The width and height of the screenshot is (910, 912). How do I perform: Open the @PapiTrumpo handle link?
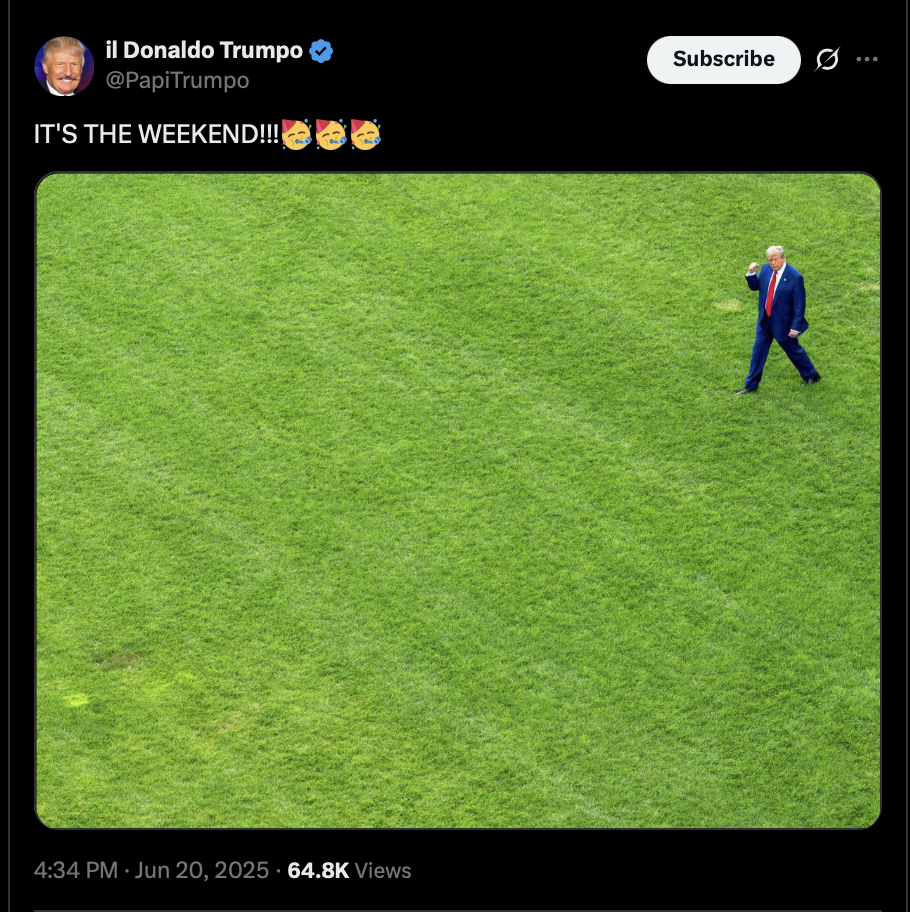[177, 80]
